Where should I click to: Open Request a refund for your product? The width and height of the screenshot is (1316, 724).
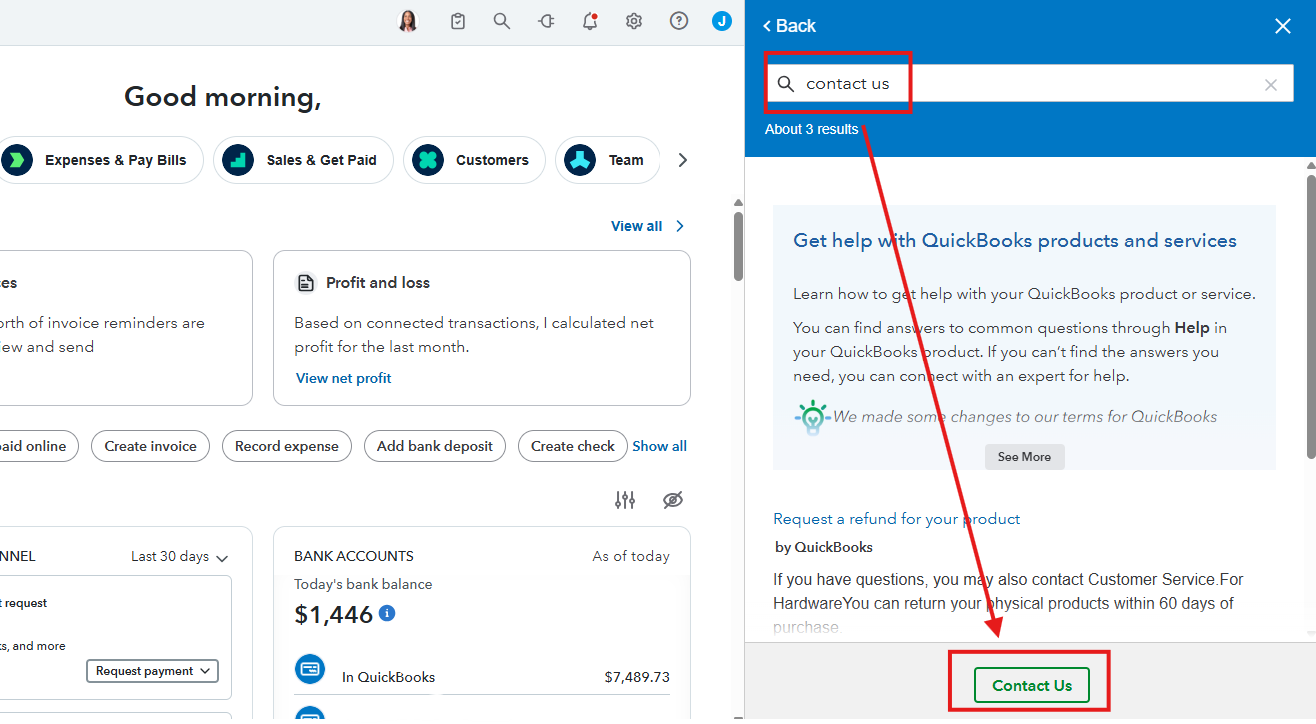click(x=896, y=519)
